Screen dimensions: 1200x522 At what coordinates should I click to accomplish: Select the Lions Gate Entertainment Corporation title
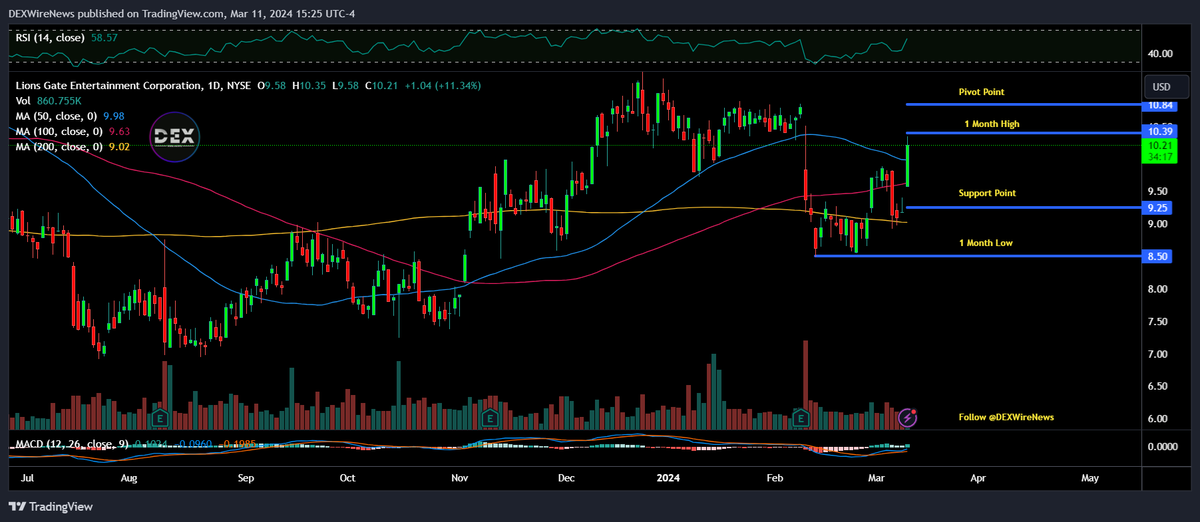[x=107, y=86]
